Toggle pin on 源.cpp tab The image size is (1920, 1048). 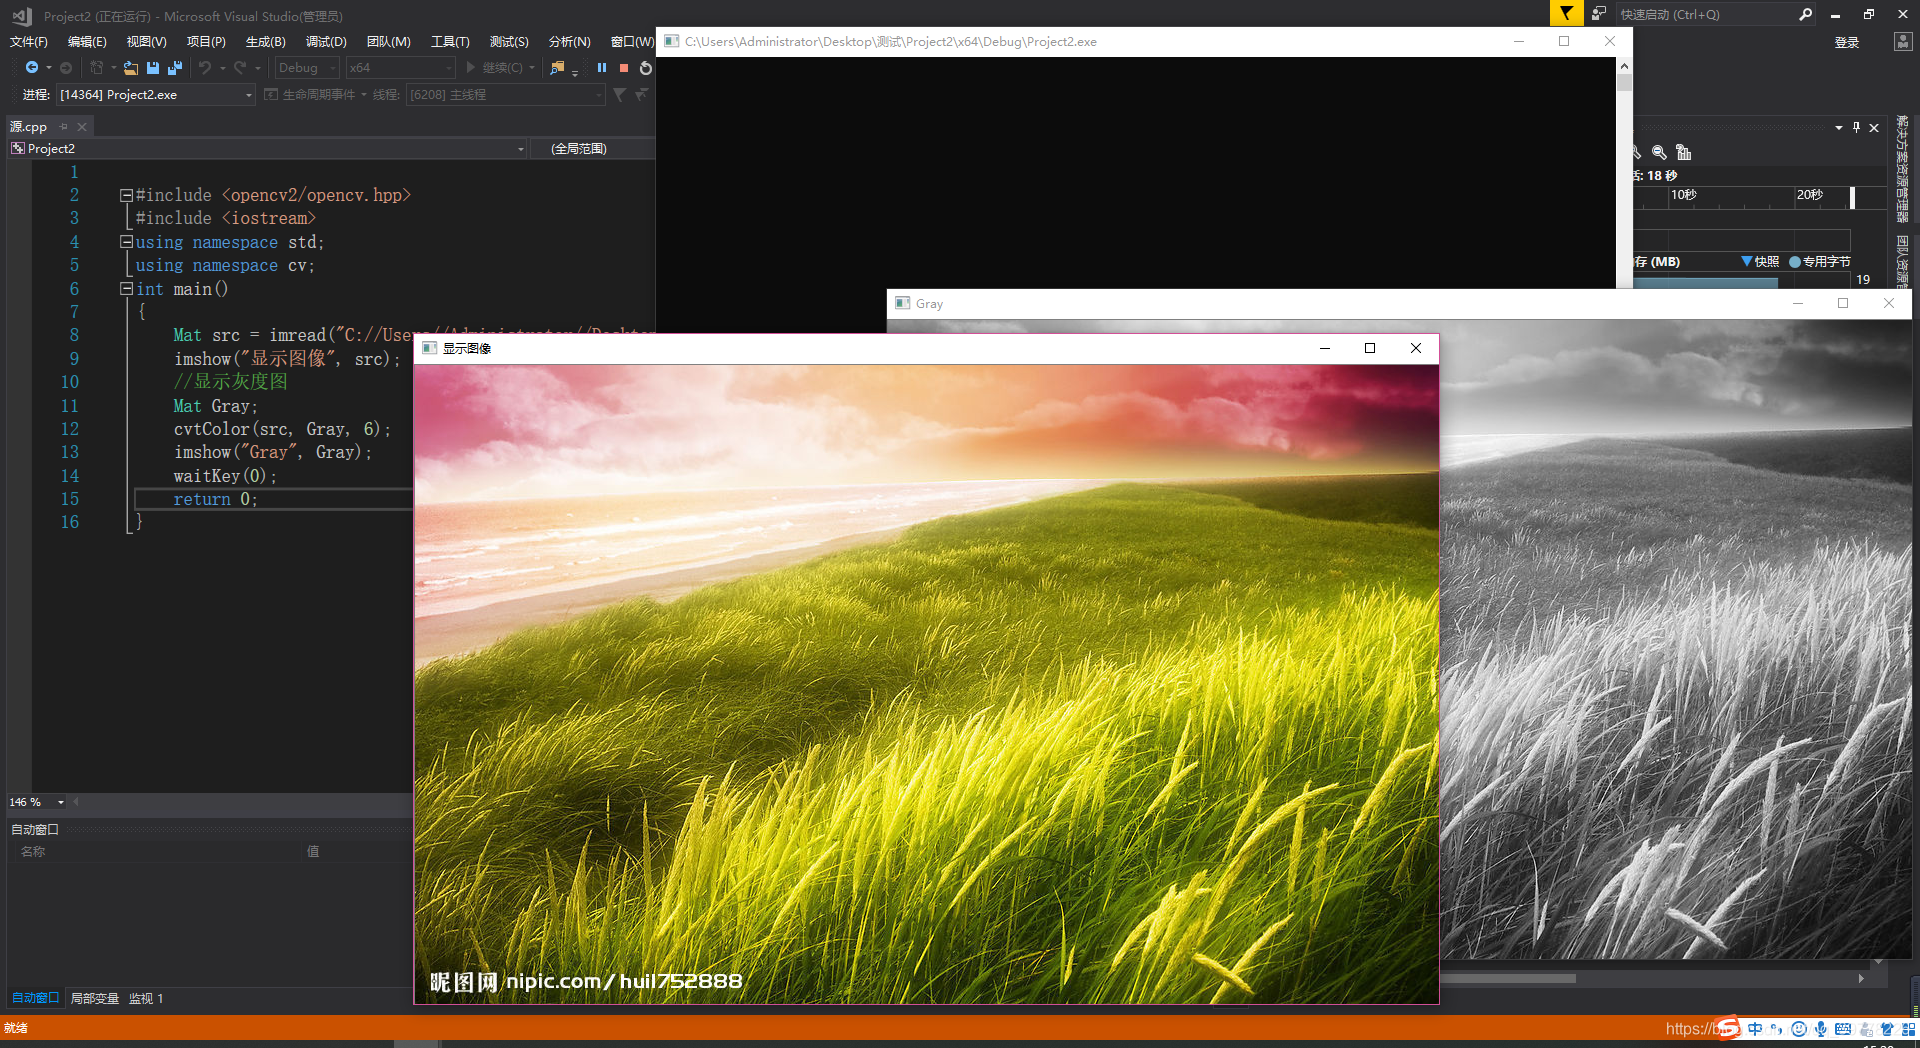click(x=63, y=126)
